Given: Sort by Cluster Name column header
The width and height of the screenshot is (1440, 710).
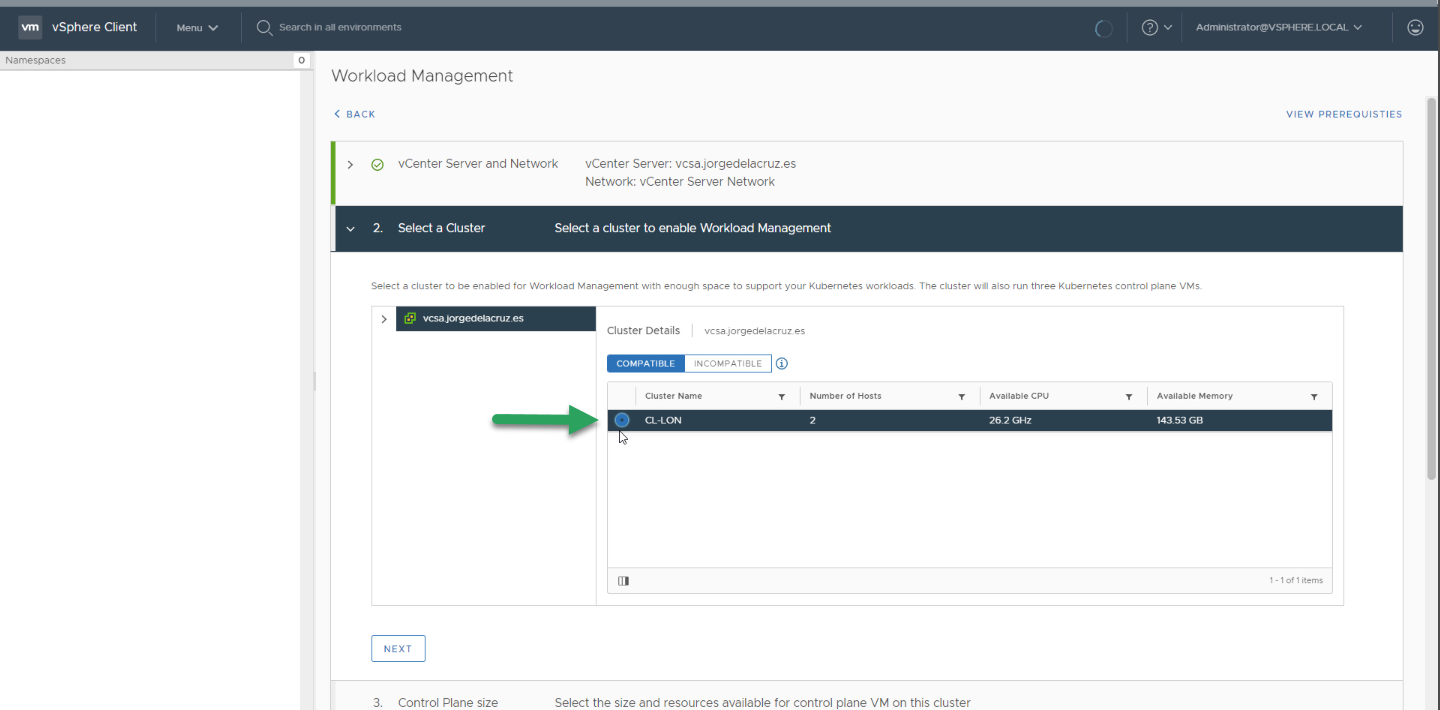Looking at the screenshot, I should coord(673,396).
